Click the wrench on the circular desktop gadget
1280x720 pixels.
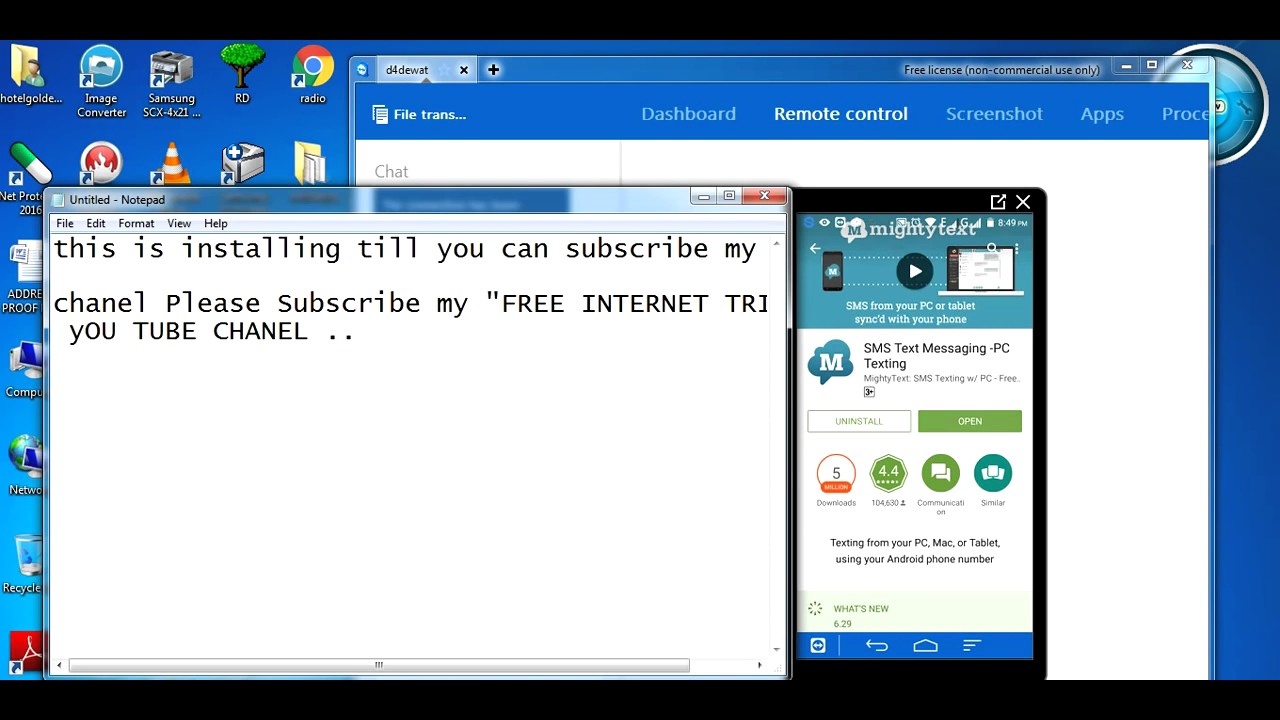(x=1245, y=106)
